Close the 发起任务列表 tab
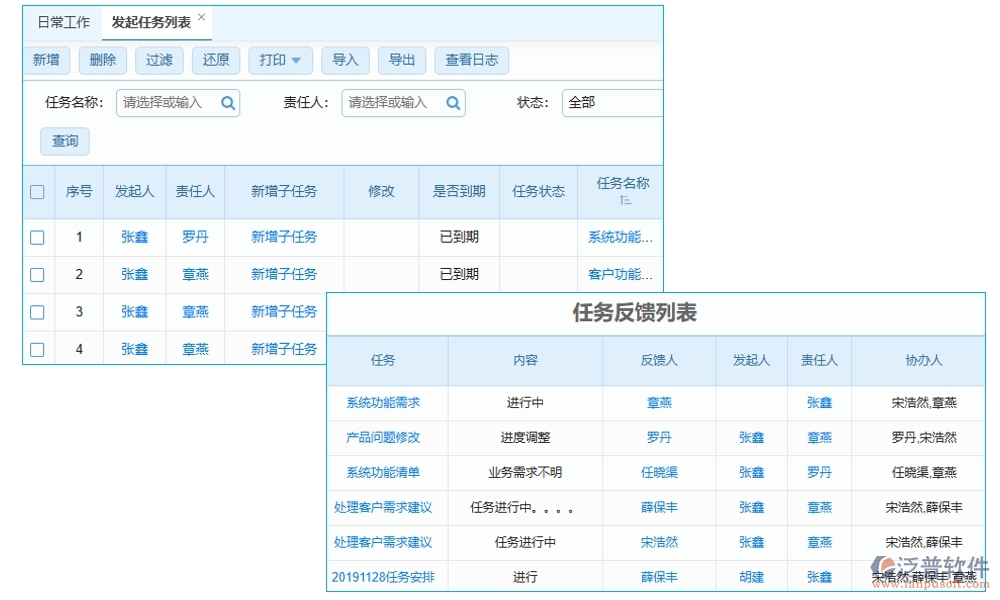 [x=200, y=15]
